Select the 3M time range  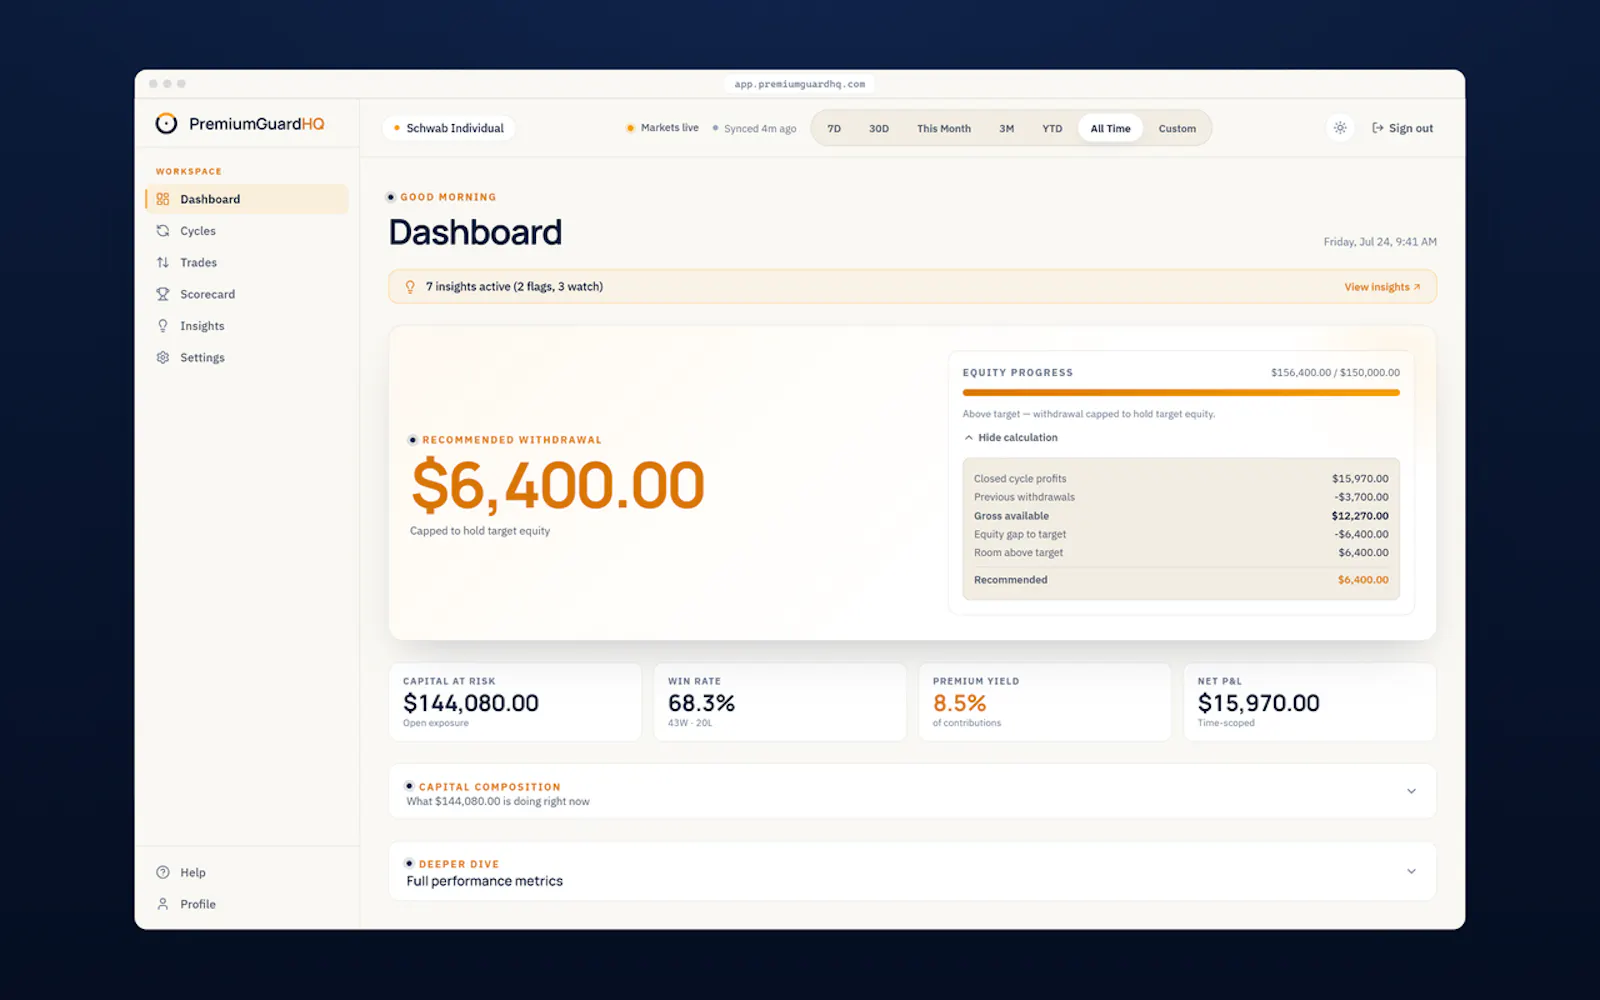click(1007, 128)
